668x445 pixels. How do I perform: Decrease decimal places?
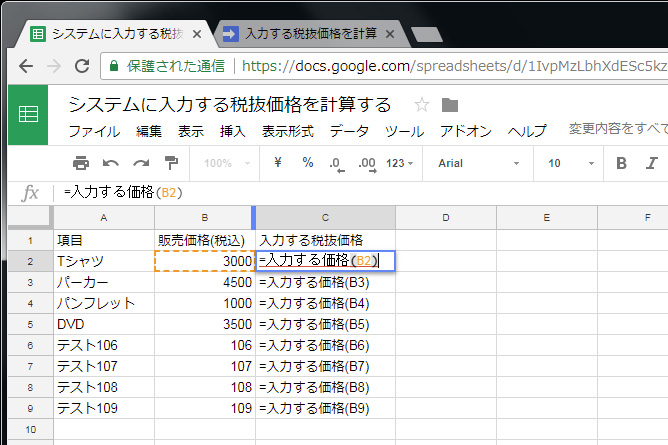click(x=337, y=164)
